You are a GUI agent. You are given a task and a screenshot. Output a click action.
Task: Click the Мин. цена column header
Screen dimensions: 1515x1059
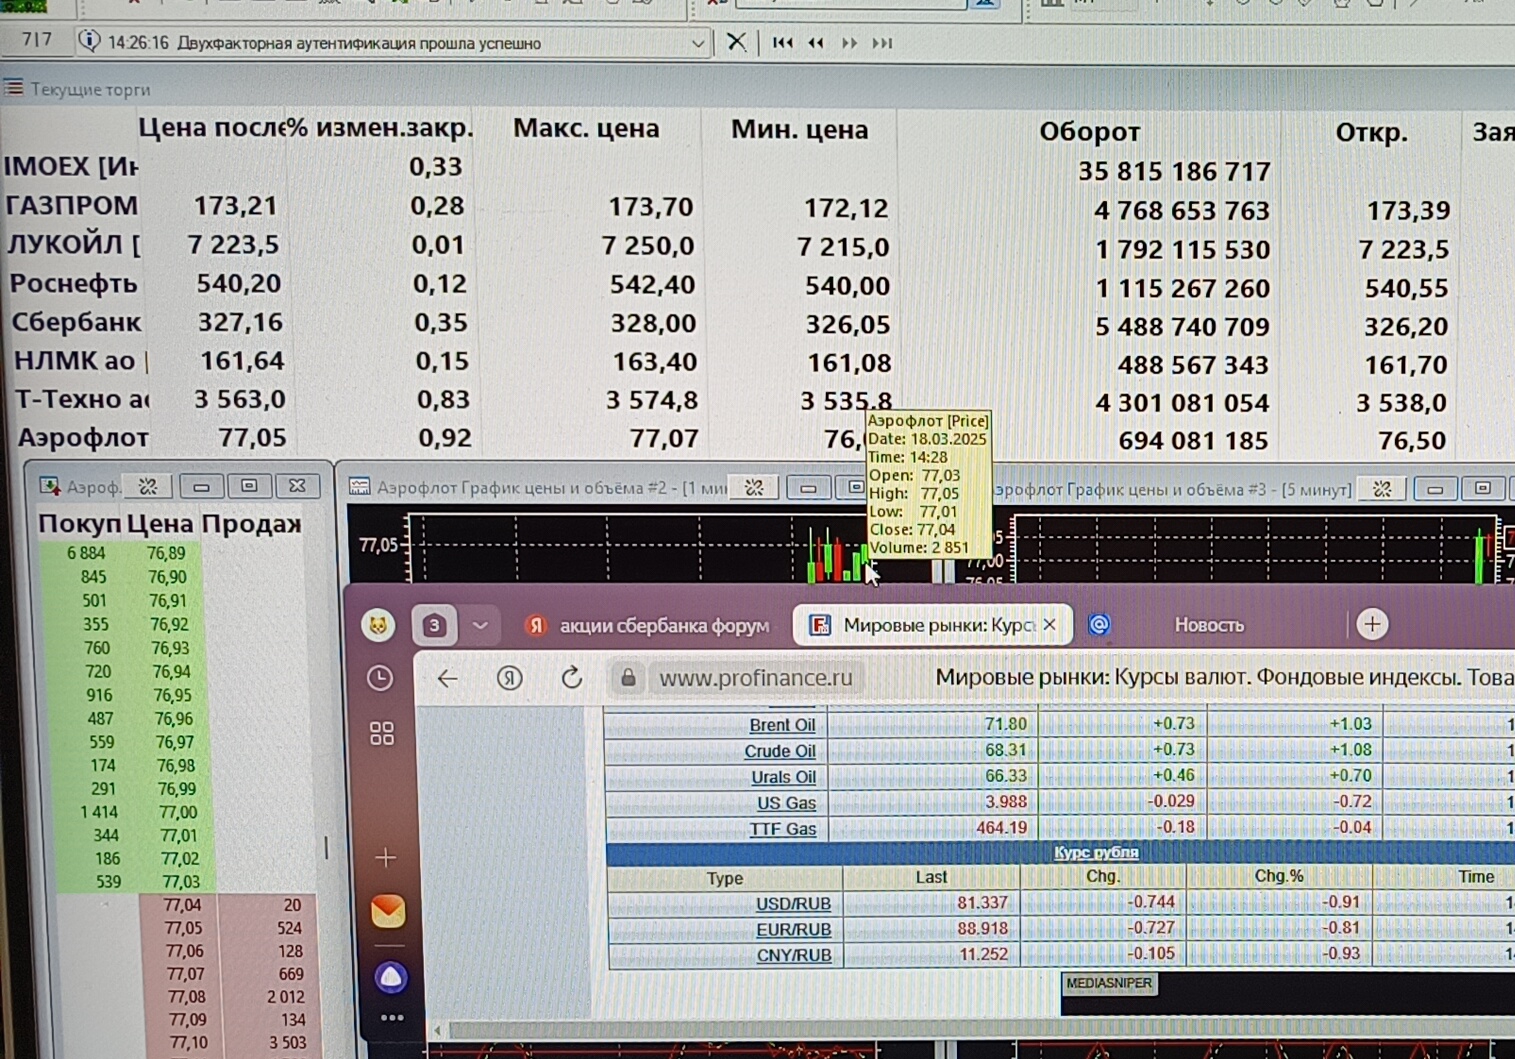[x=799, y=129]
